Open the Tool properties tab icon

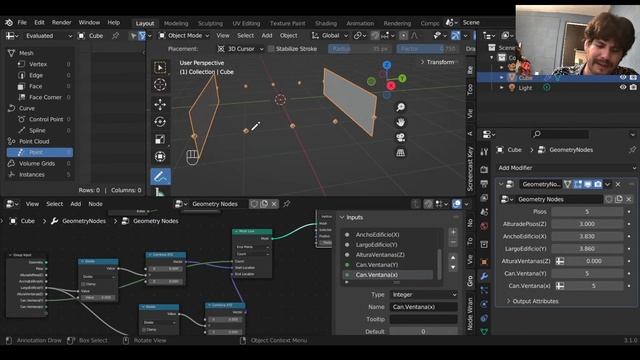click(x=484, y=152)
